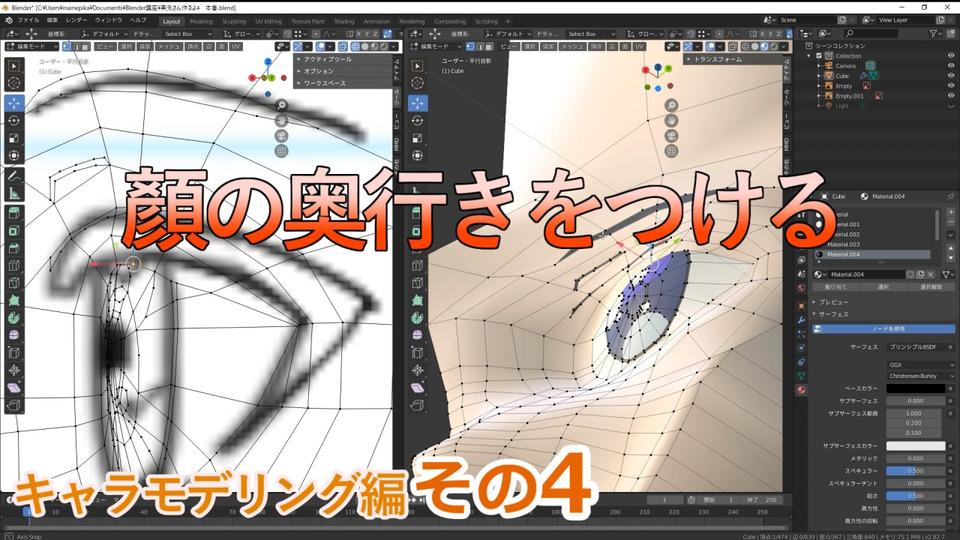960x540 pixels.
Task: Click the Use Nodes (ノードを使用) button
Action: 883,329
